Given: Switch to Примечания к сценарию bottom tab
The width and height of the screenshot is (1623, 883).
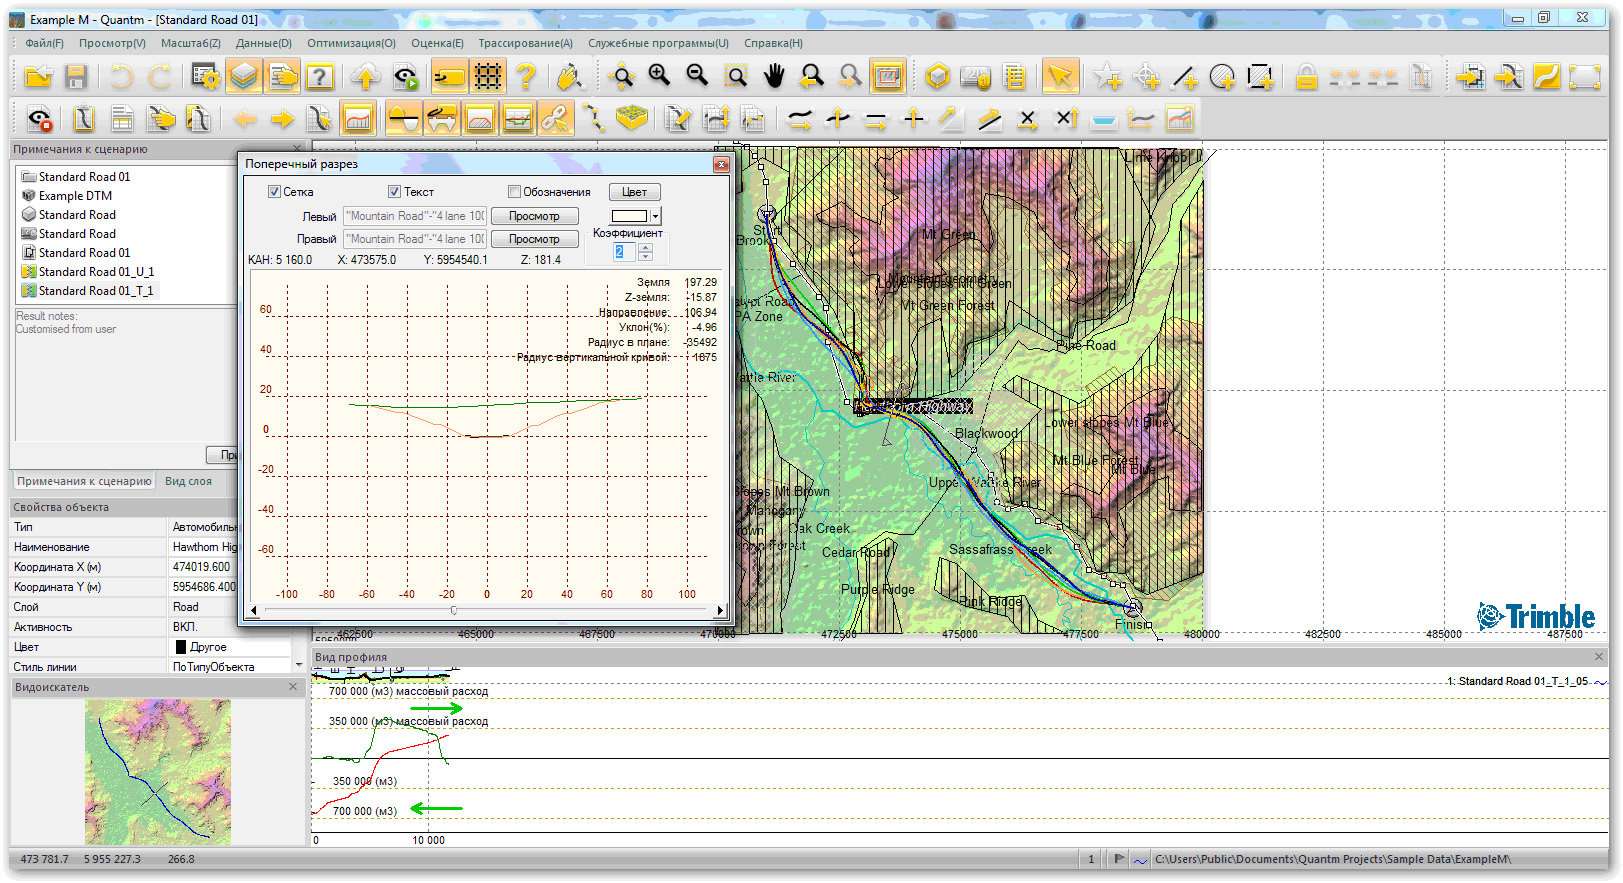Looking at the screenshot, I should click(x=84, y=481).
